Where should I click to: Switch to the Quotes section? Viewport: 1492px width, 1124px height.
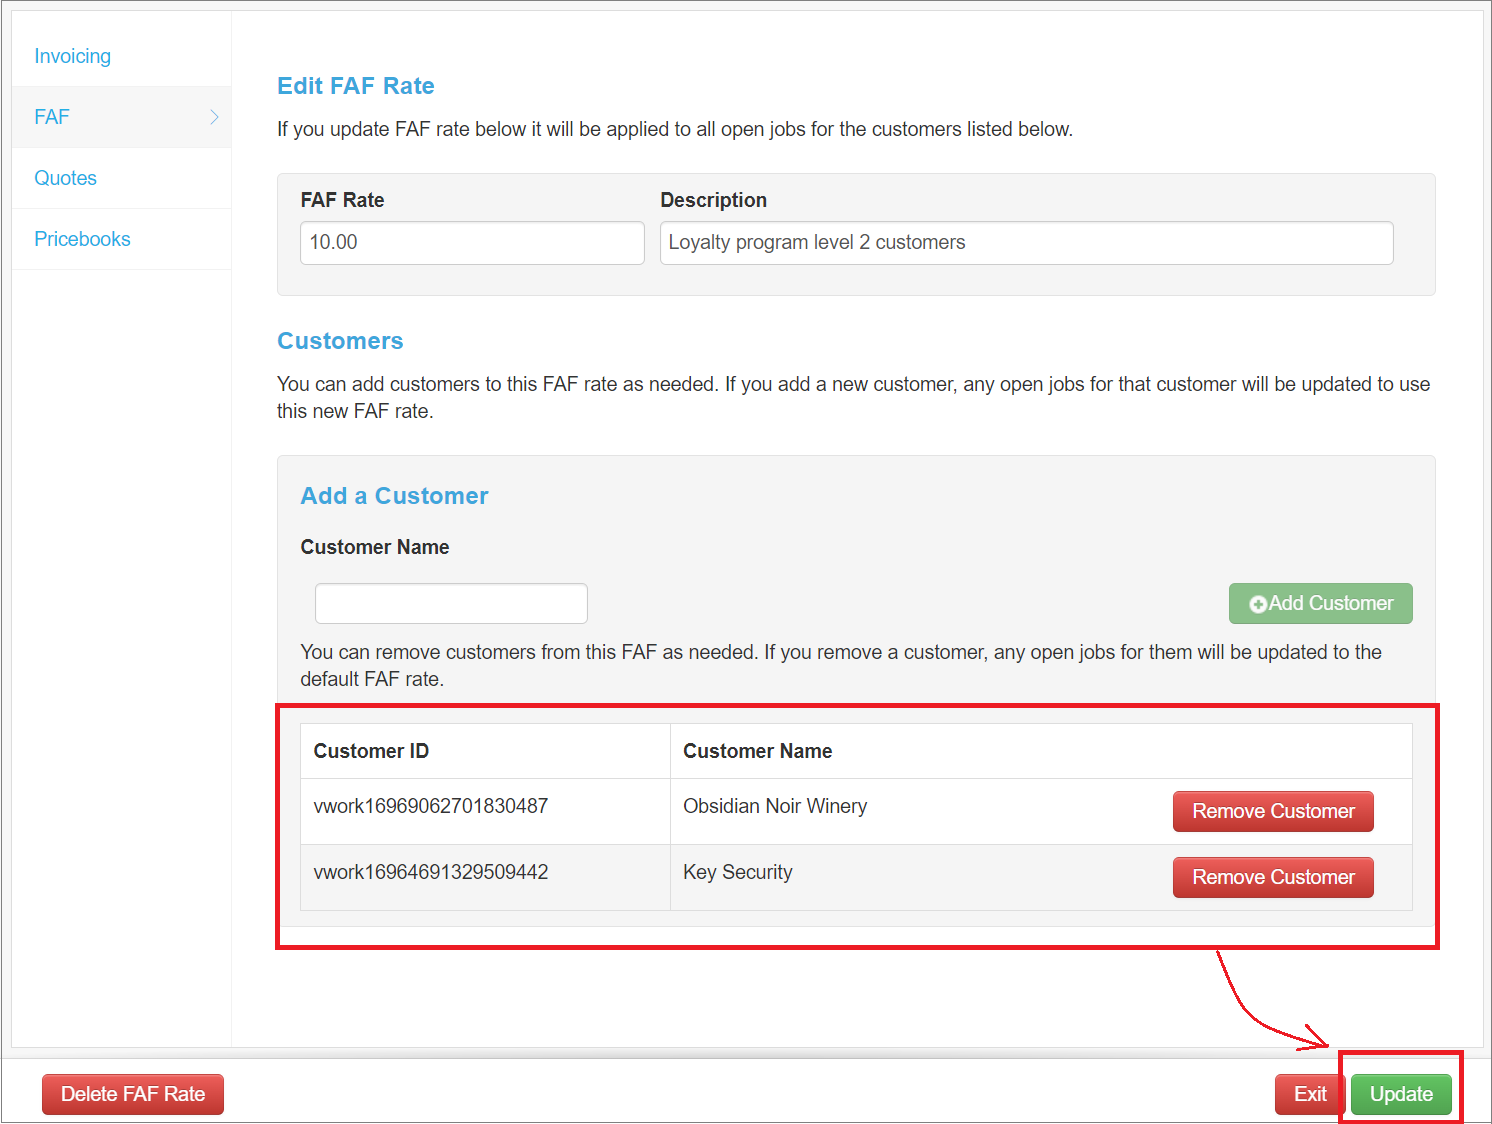point(65,178)
